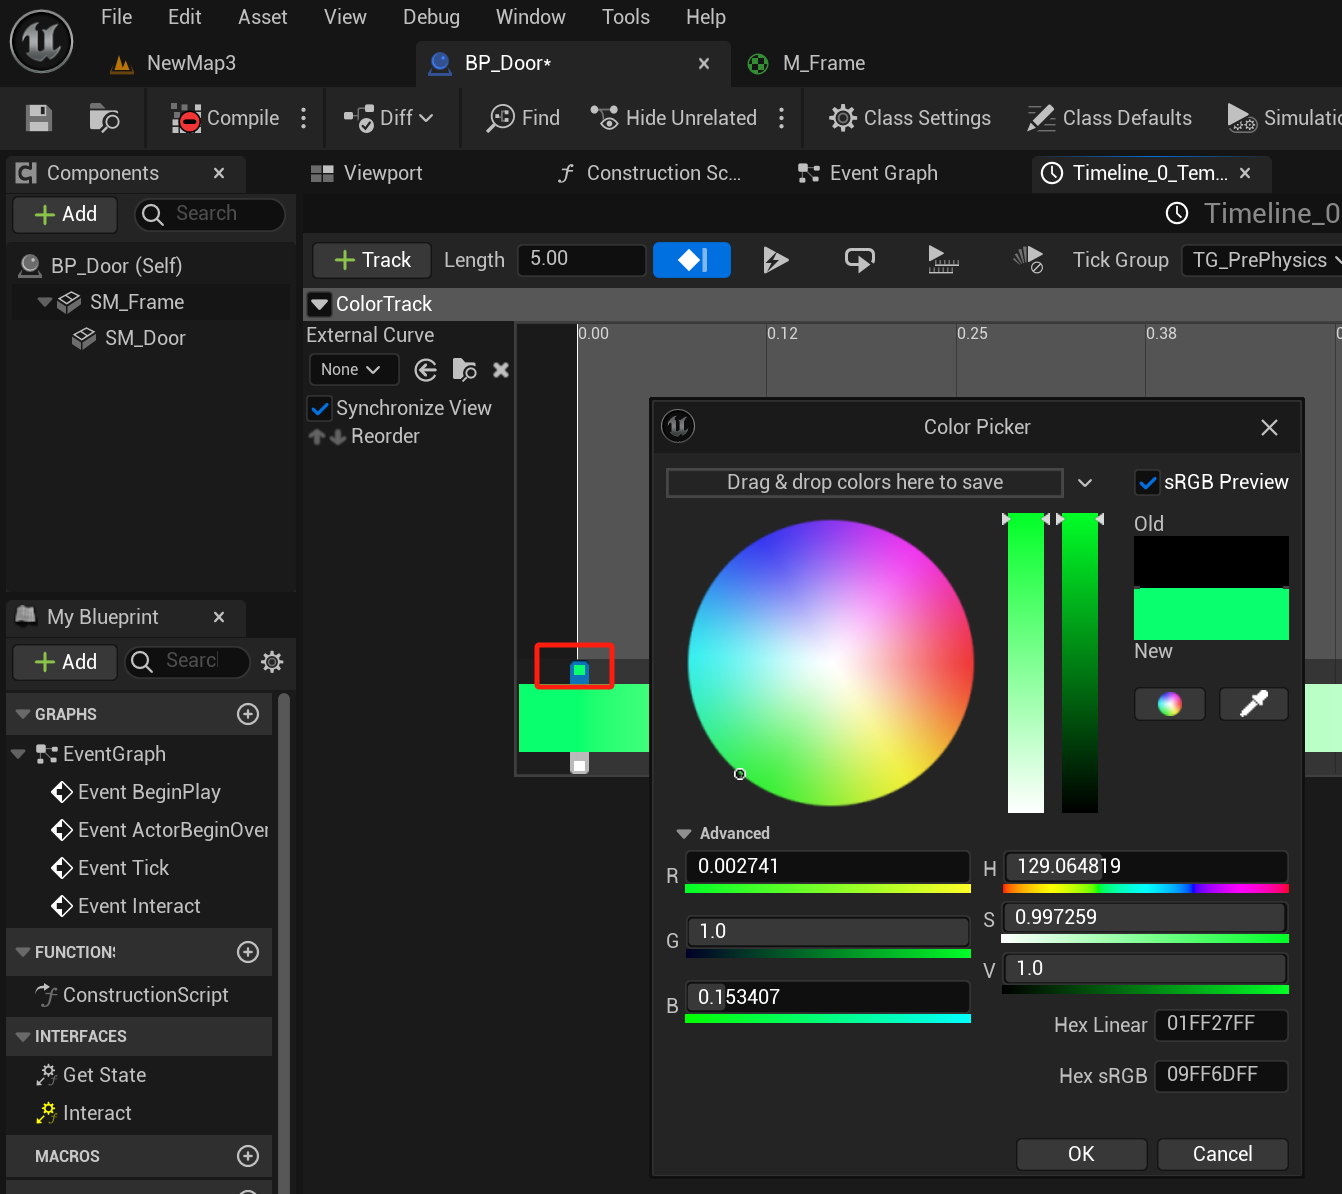Select the green color key marker
This screenshot has height=1194, width=1342.
[x=579, y=672]
